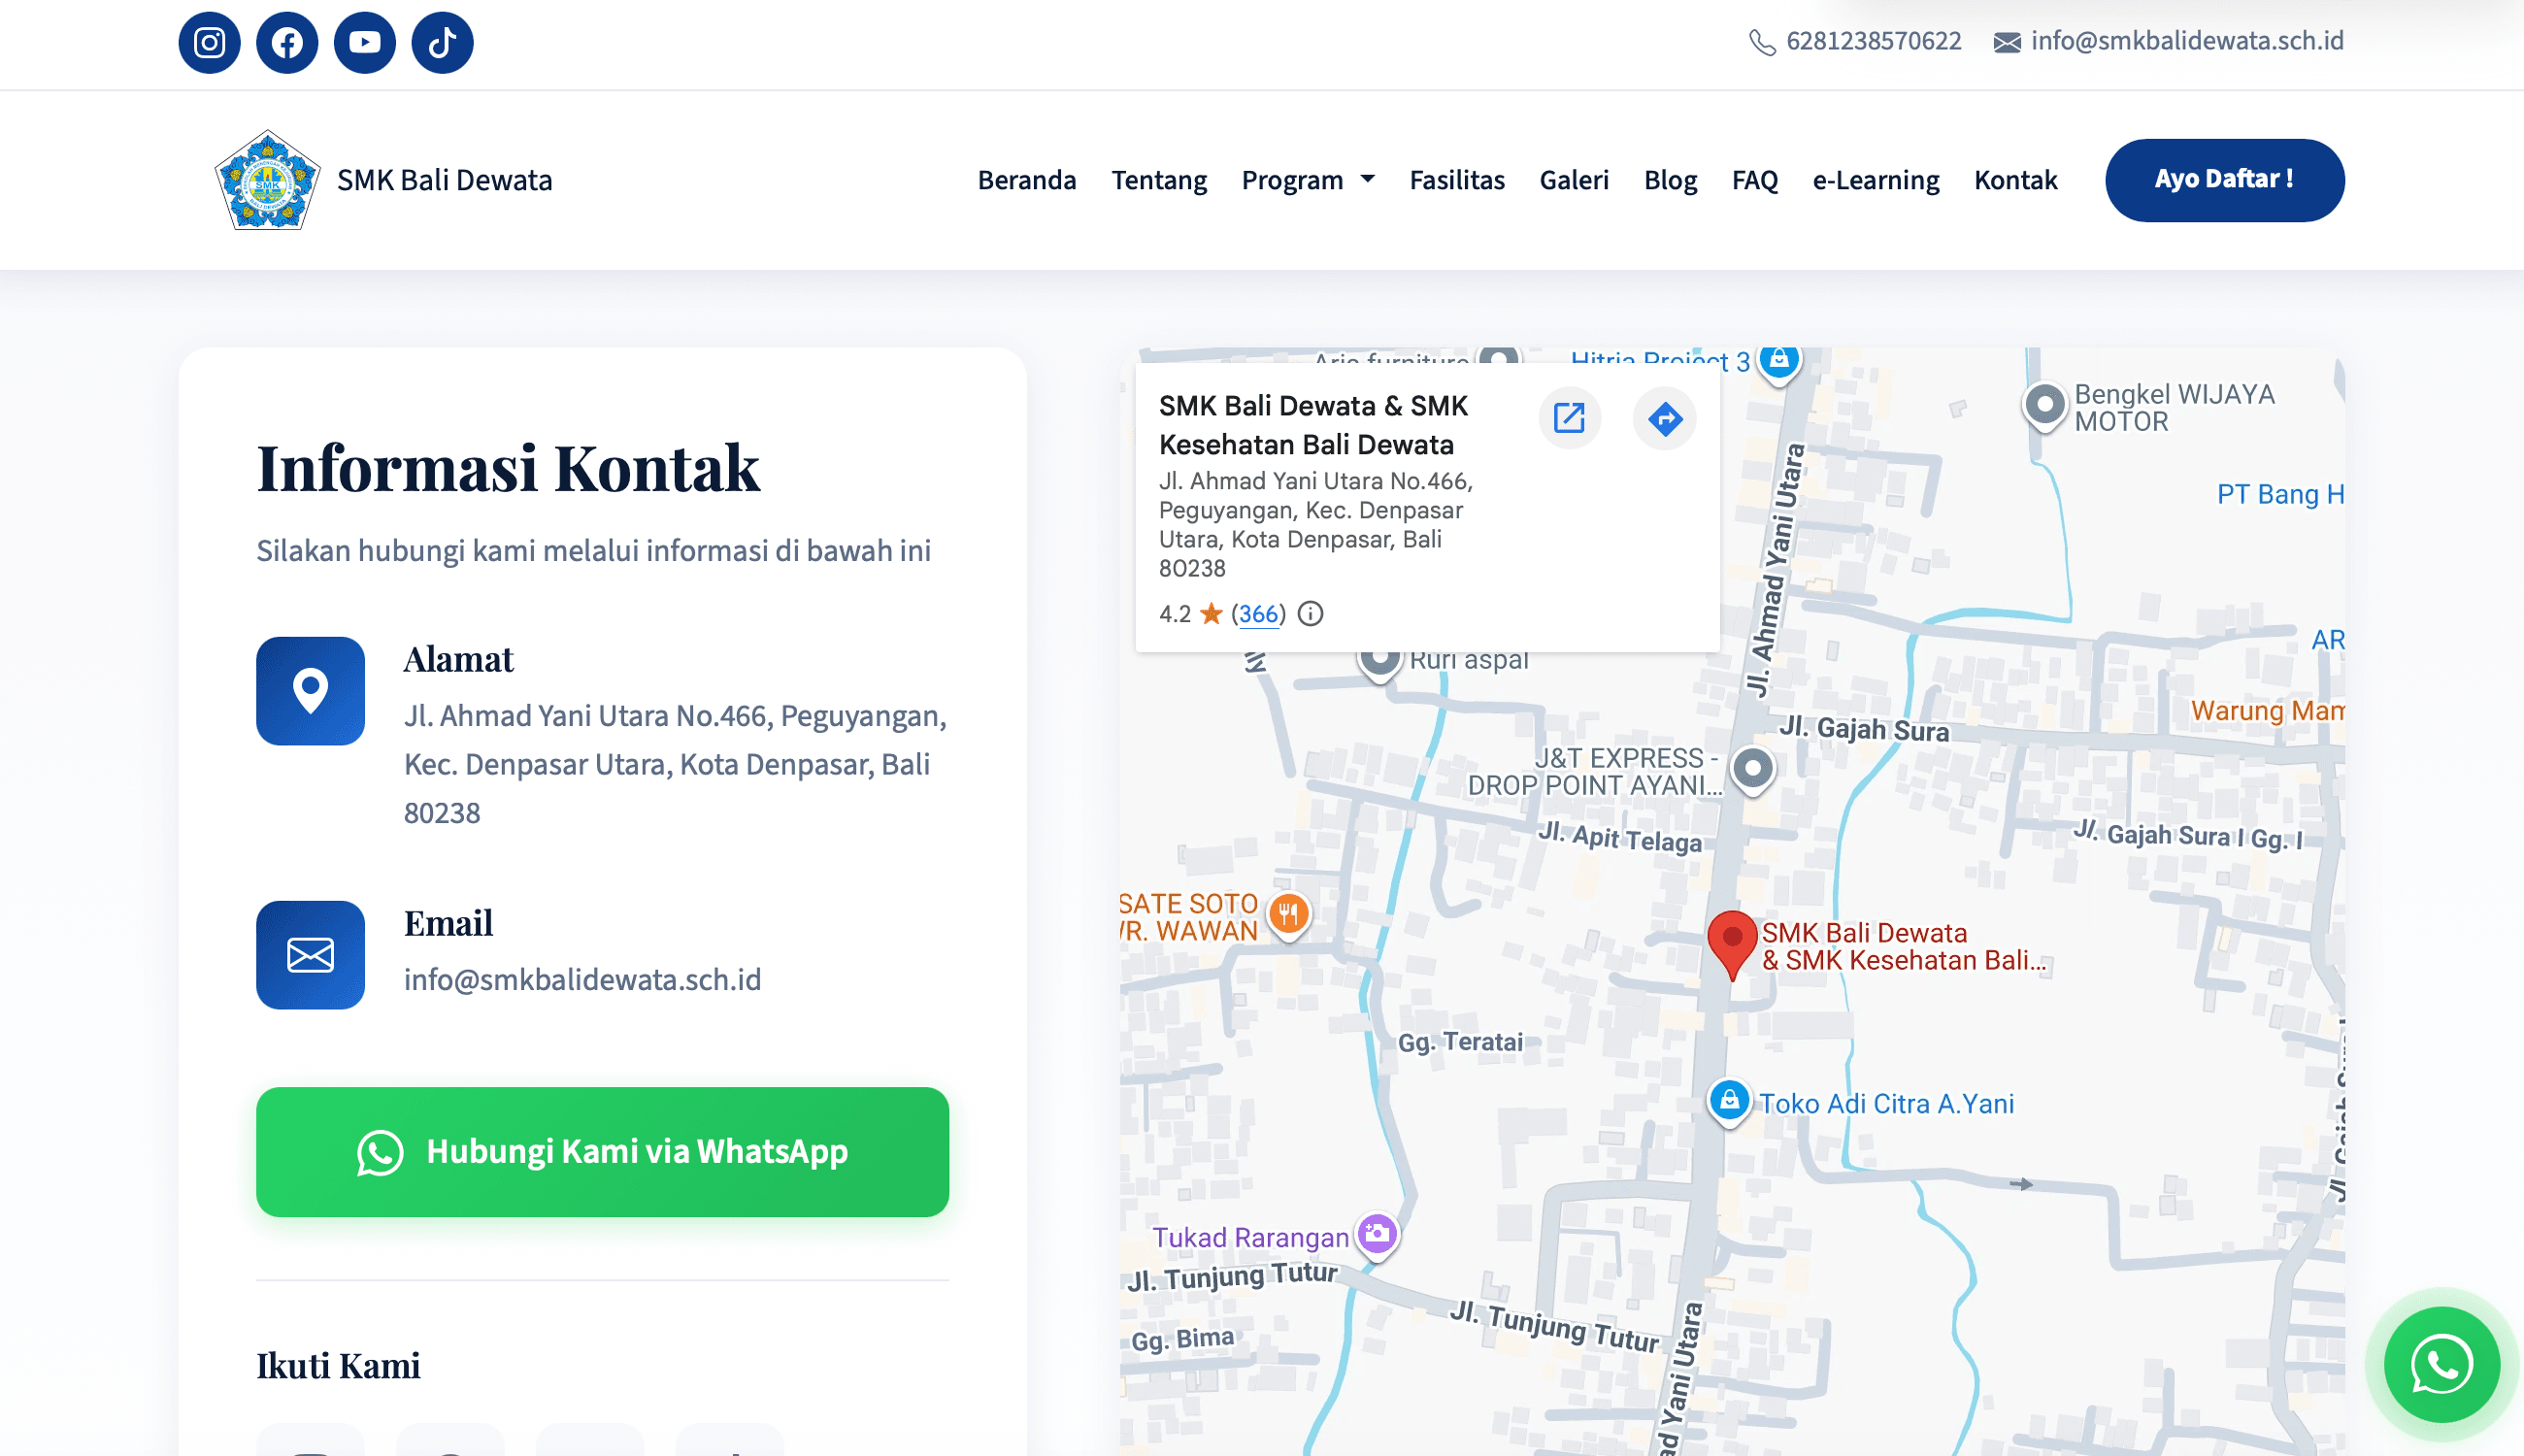2524x1456 pixels.
Task: Open the FAQ page
Action: coord(1755,180)
